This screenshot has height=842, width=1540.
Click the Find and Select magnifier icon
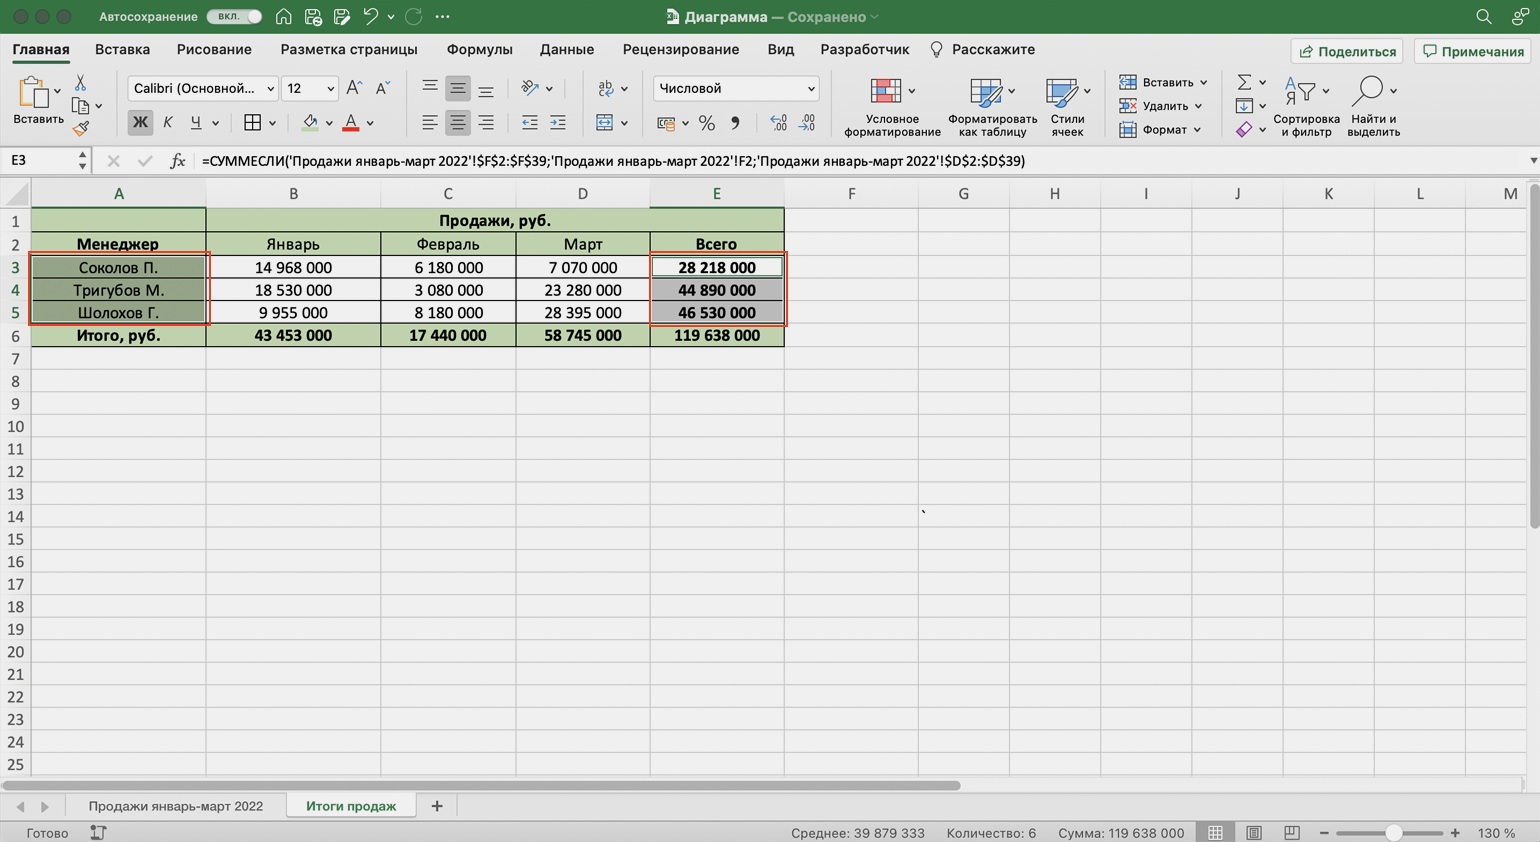pos(1368,91)
